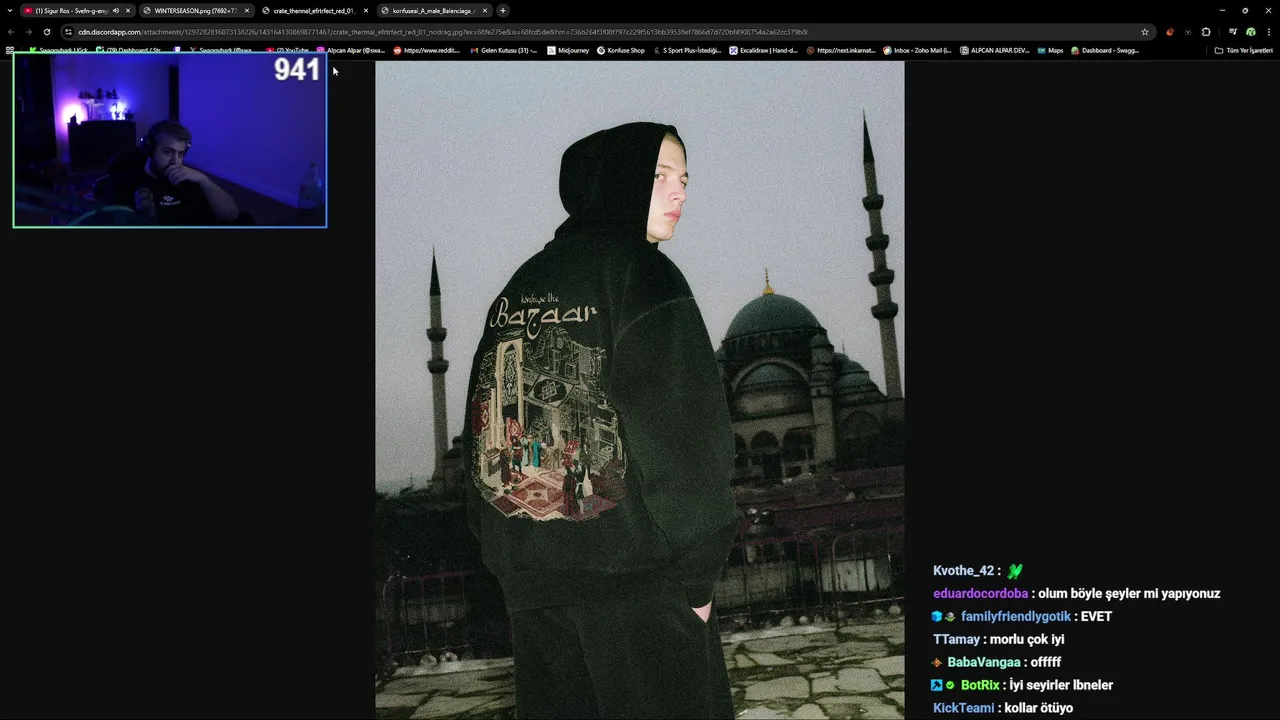Open the konfuseai_A_male_Balenciaga tab

433,10
